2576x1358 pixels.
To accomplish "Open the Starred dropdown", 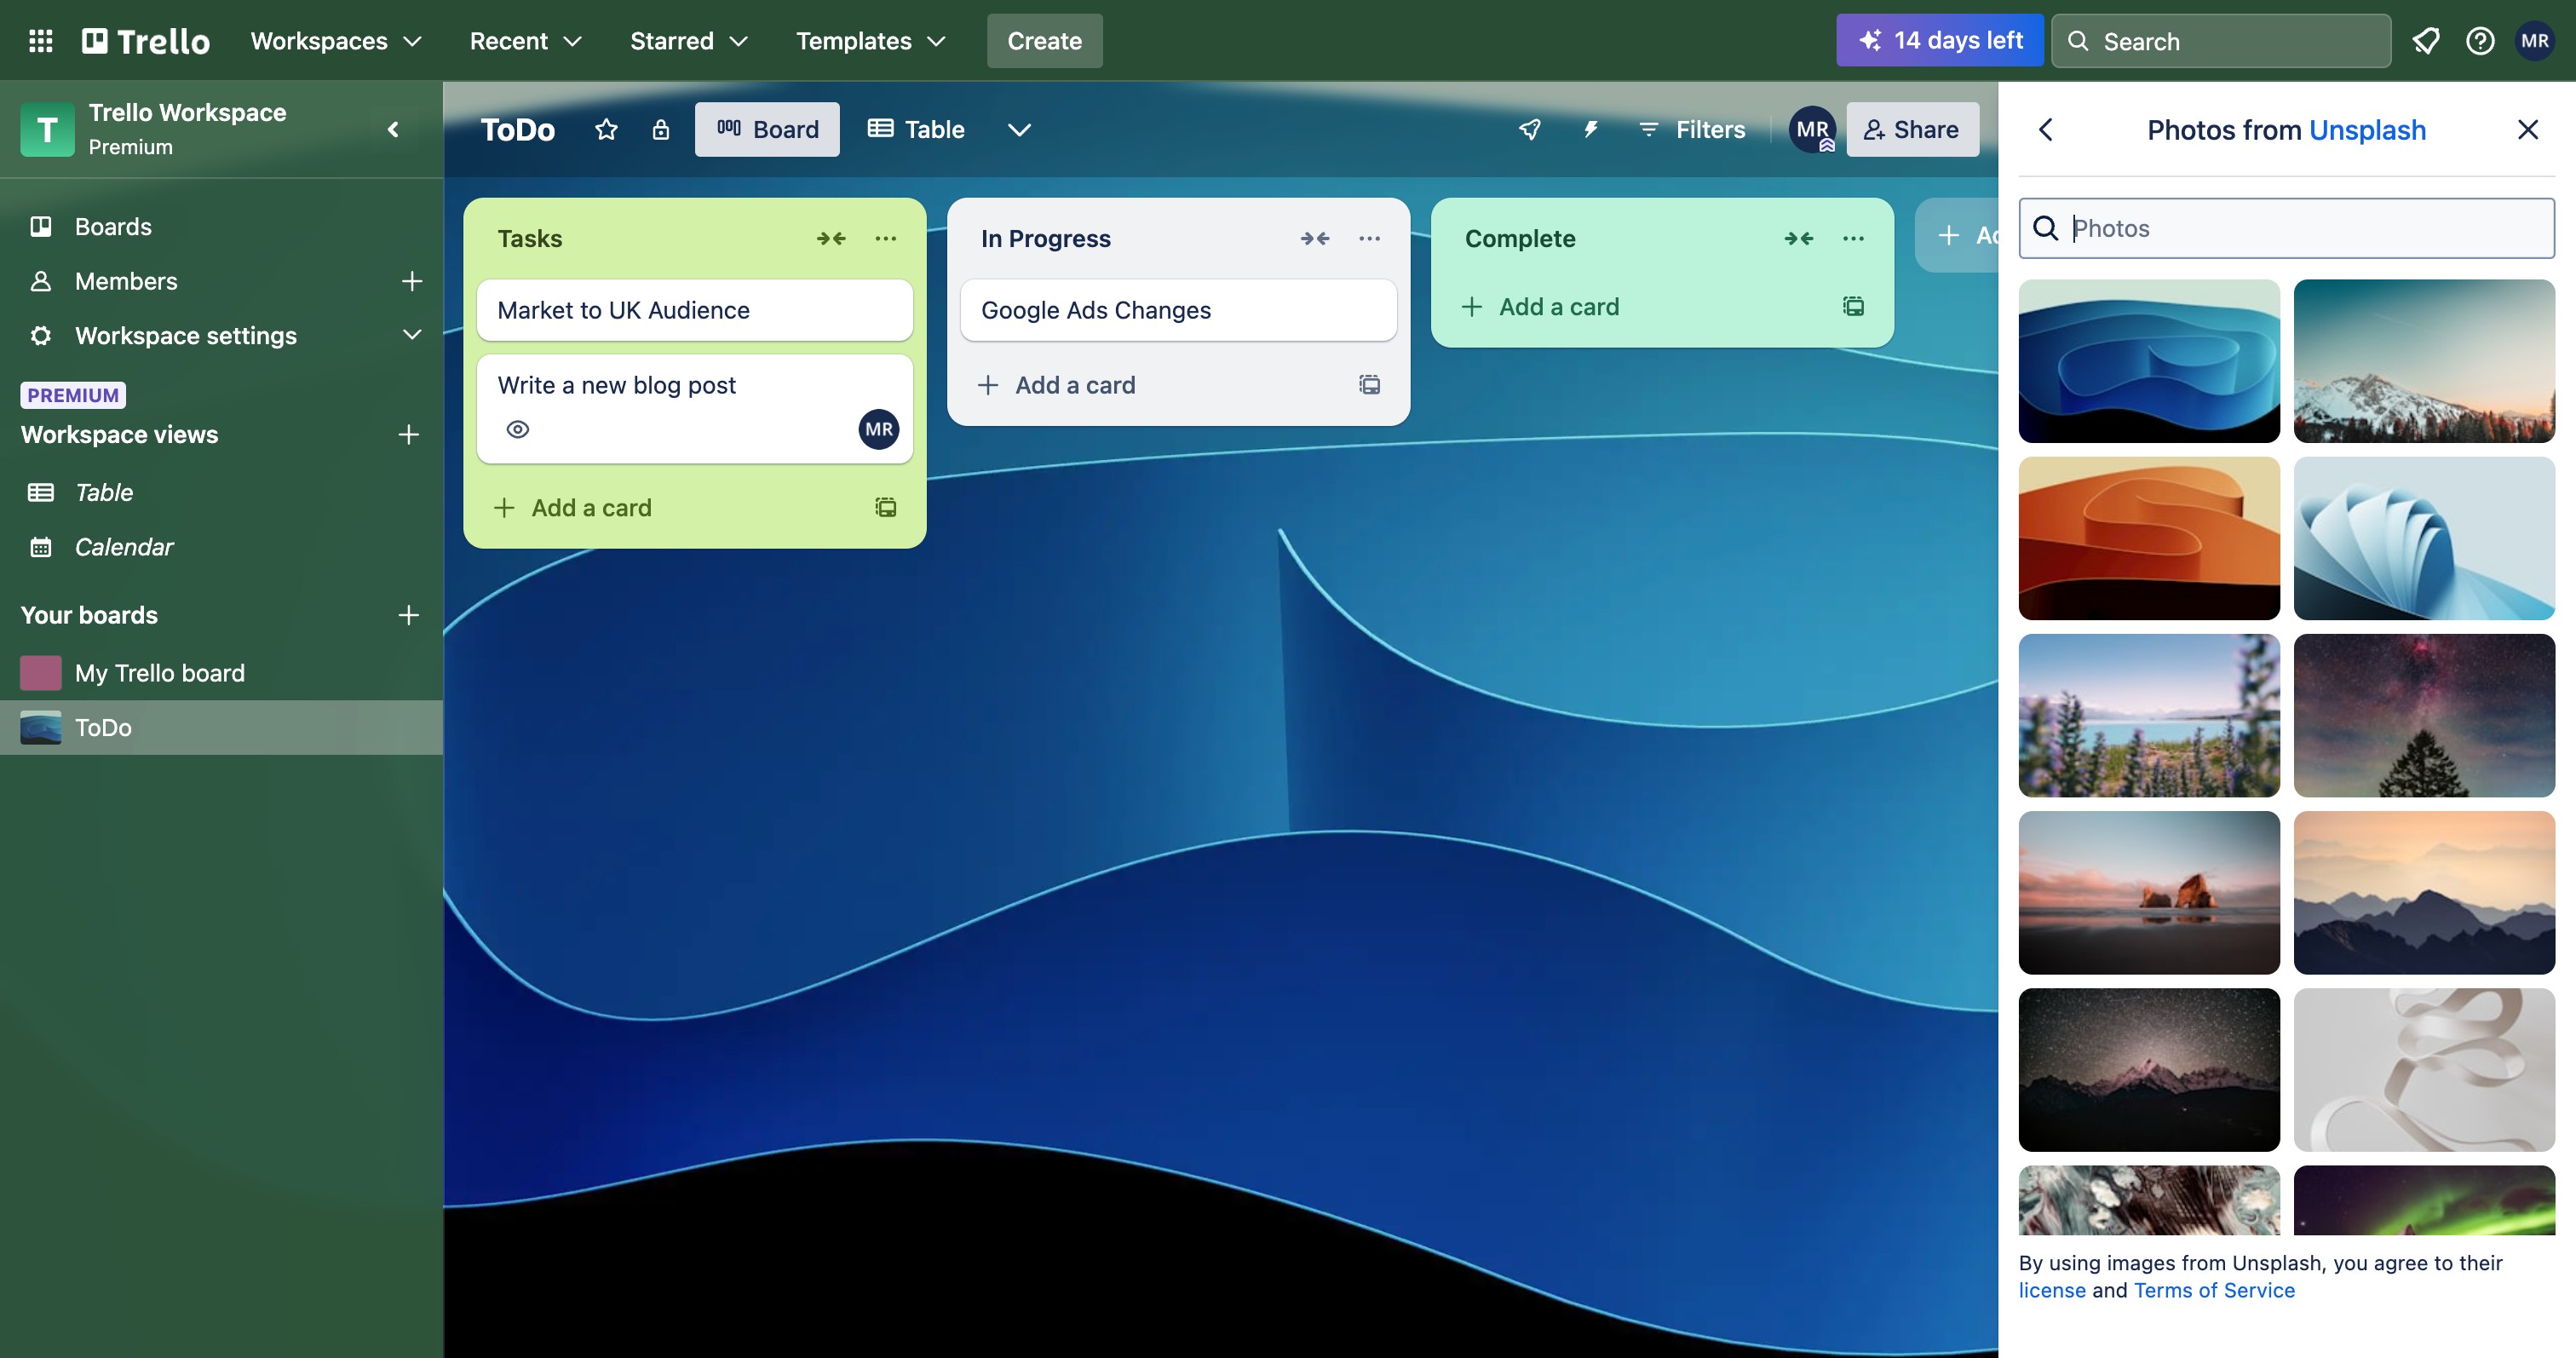I will (x=688, y=41).
